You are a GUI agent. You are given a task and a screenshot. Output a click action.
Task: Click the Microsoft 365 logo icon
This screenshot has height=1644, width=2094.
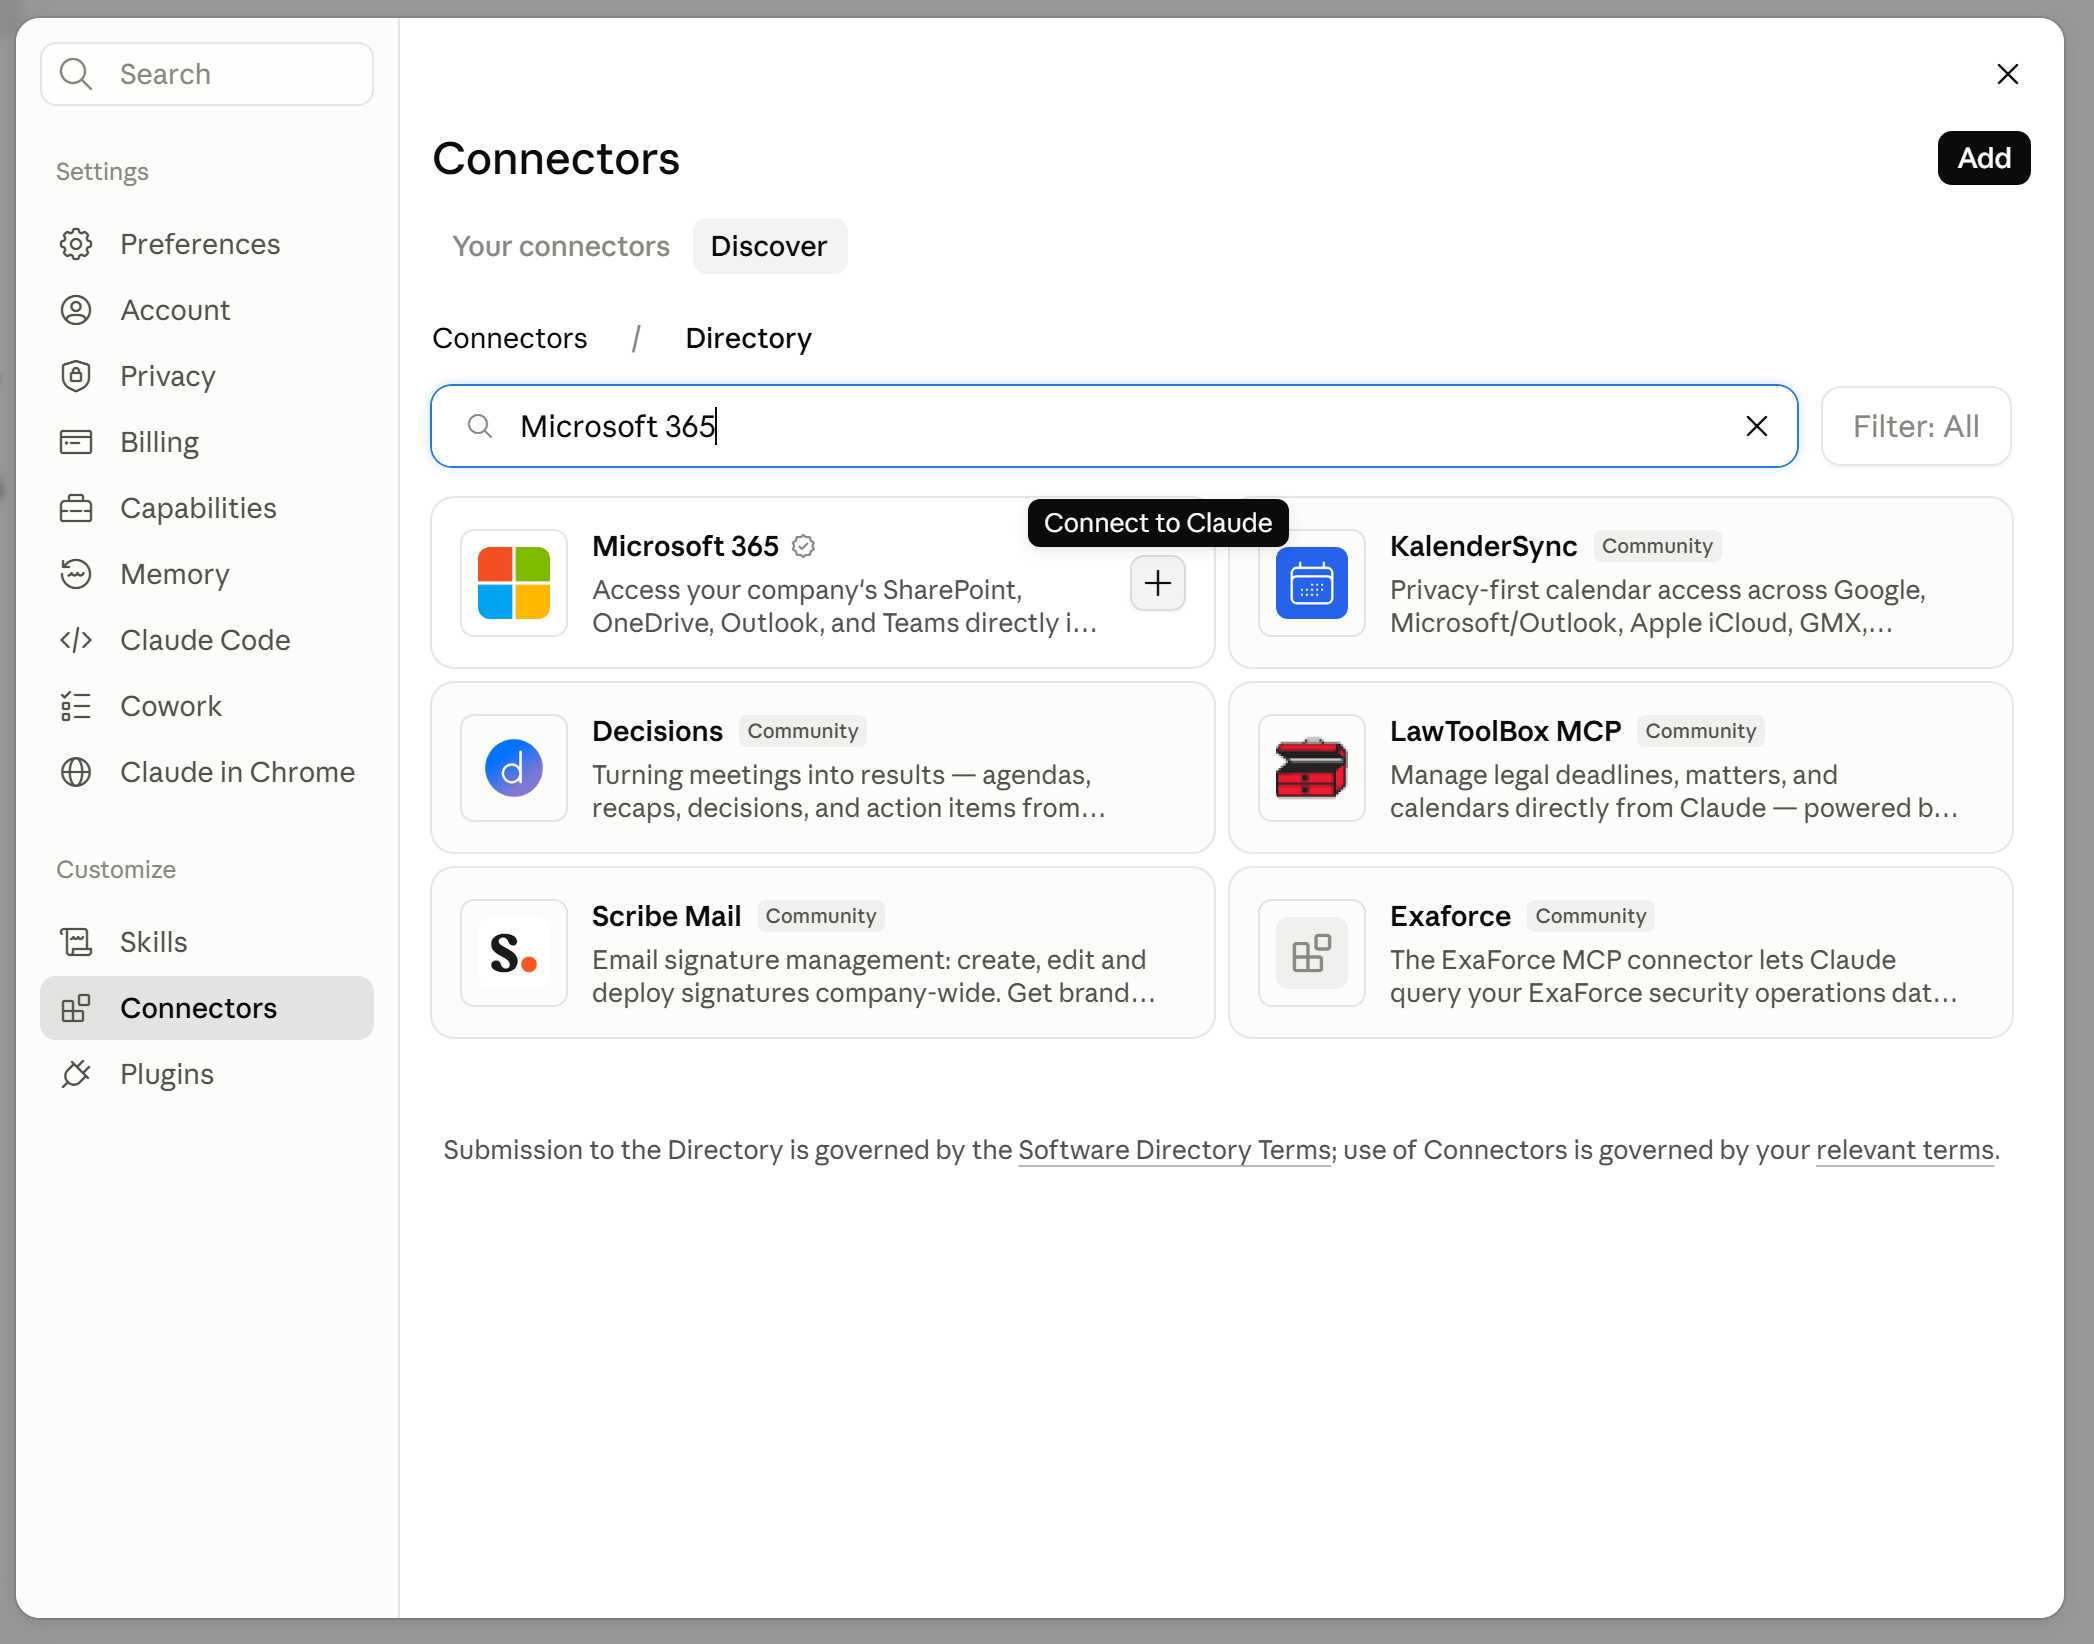[514, 583]
